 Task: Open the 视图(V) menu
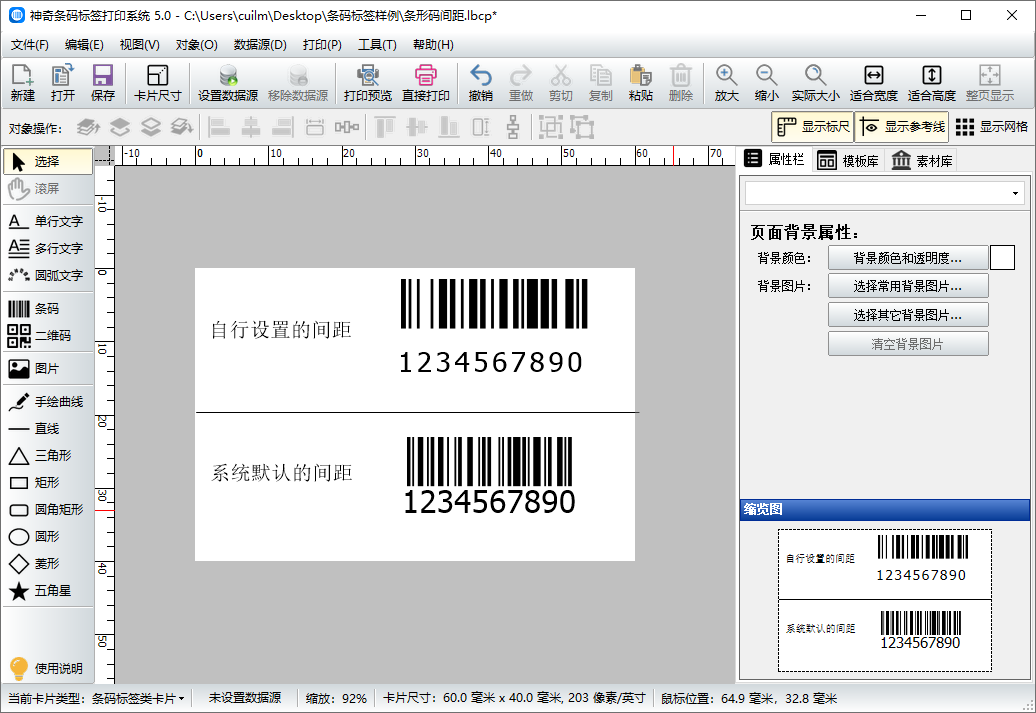(x=139, y=45)
